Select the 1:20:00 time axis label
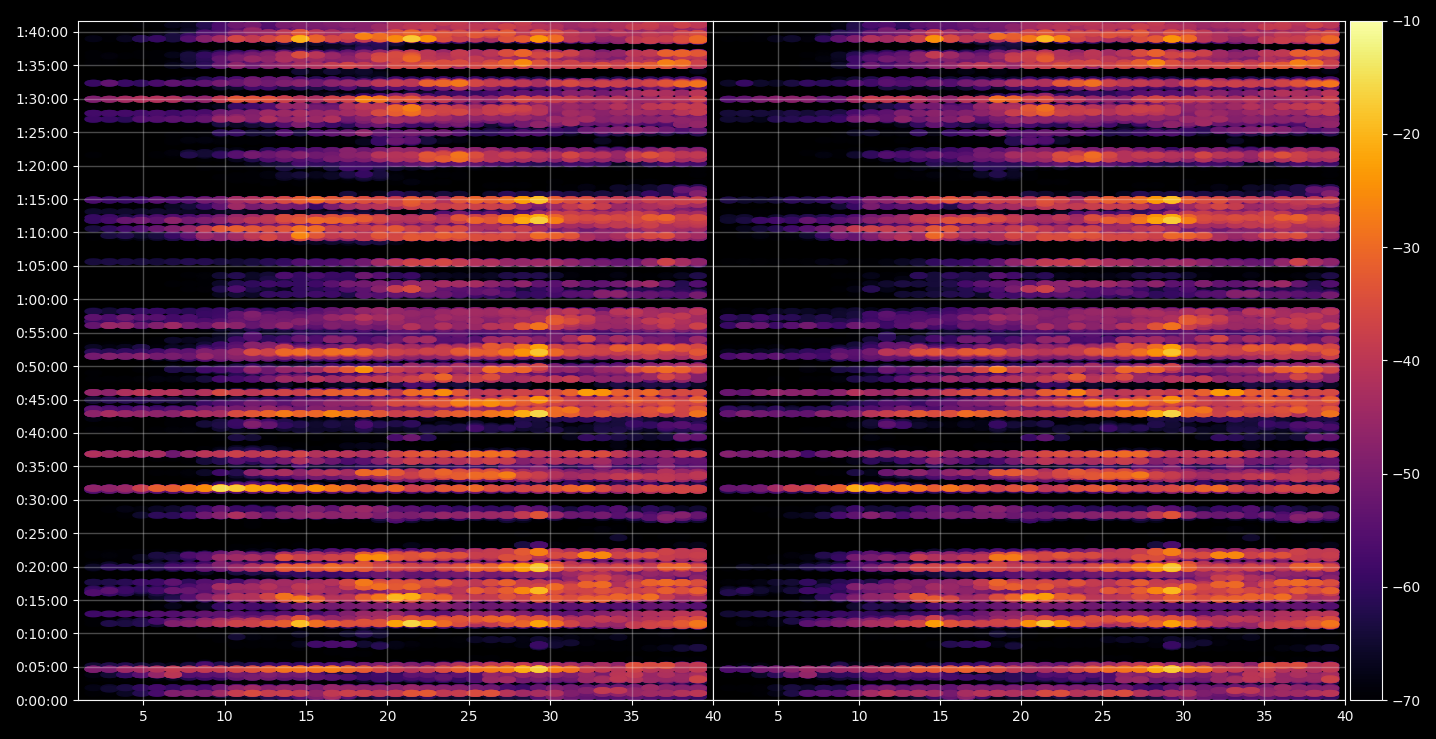1436x739 pixels. coord(42,166)
